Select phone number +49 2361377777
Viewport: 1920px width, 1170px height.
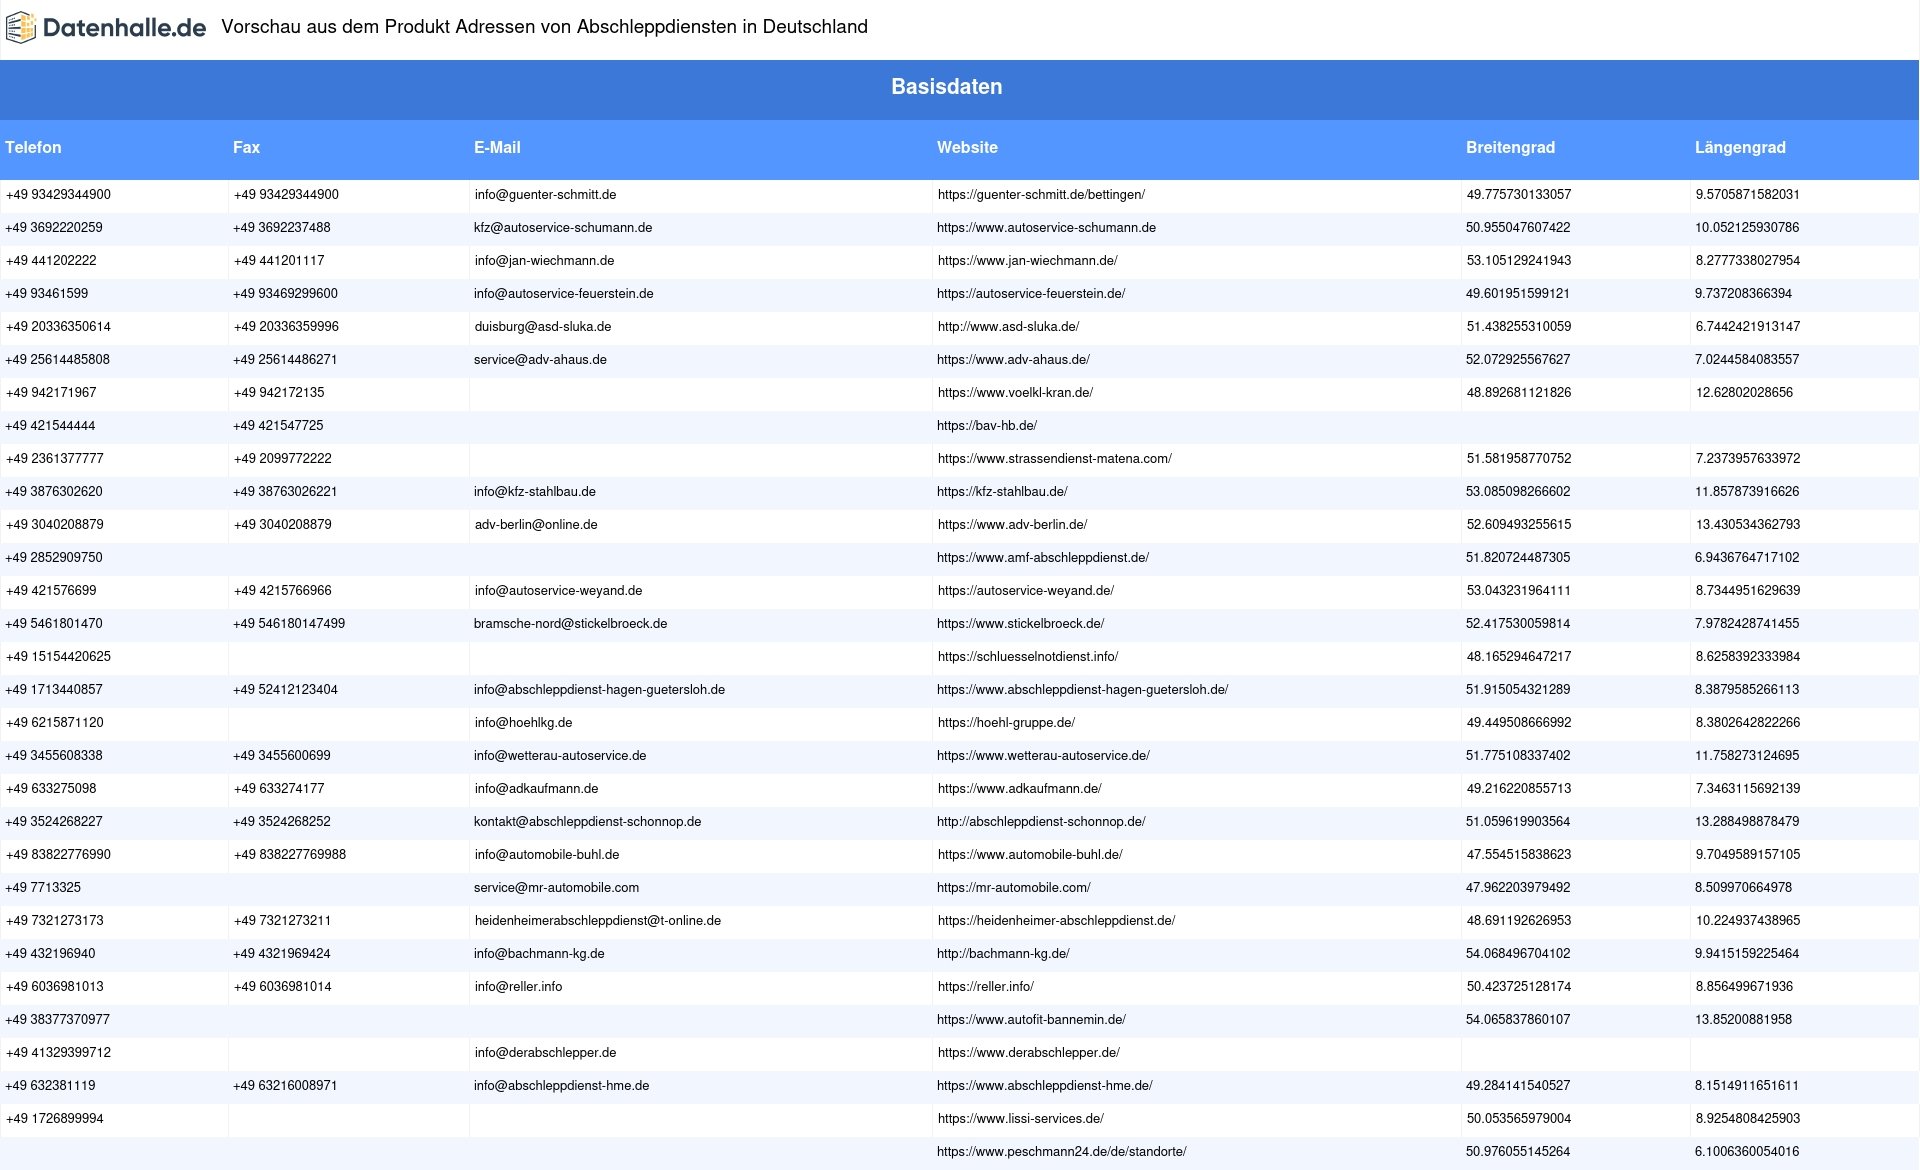54,459
